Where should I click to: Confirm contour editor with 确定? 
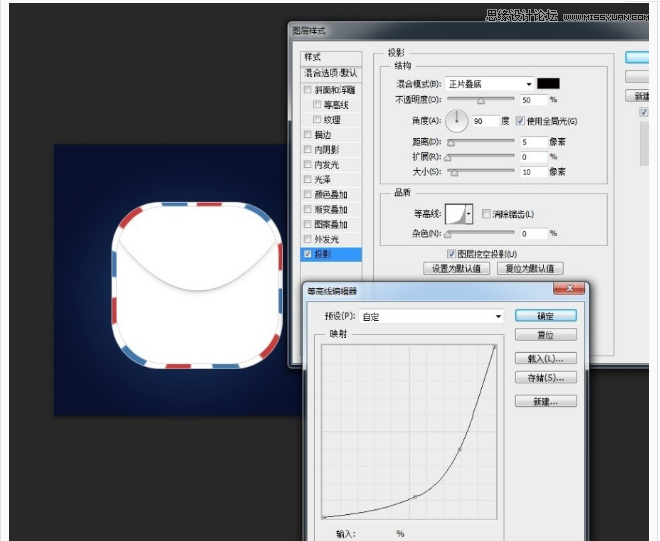pos(546,316)
